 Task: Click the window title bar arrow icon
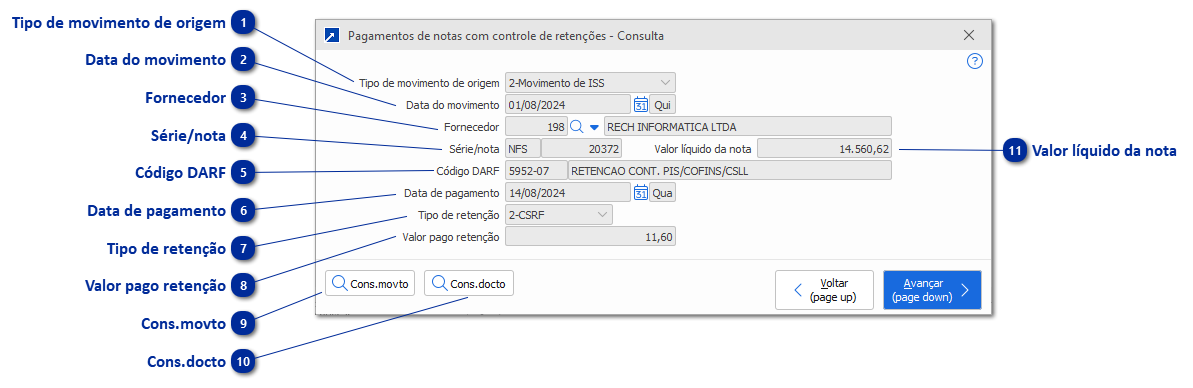(331, 35)
